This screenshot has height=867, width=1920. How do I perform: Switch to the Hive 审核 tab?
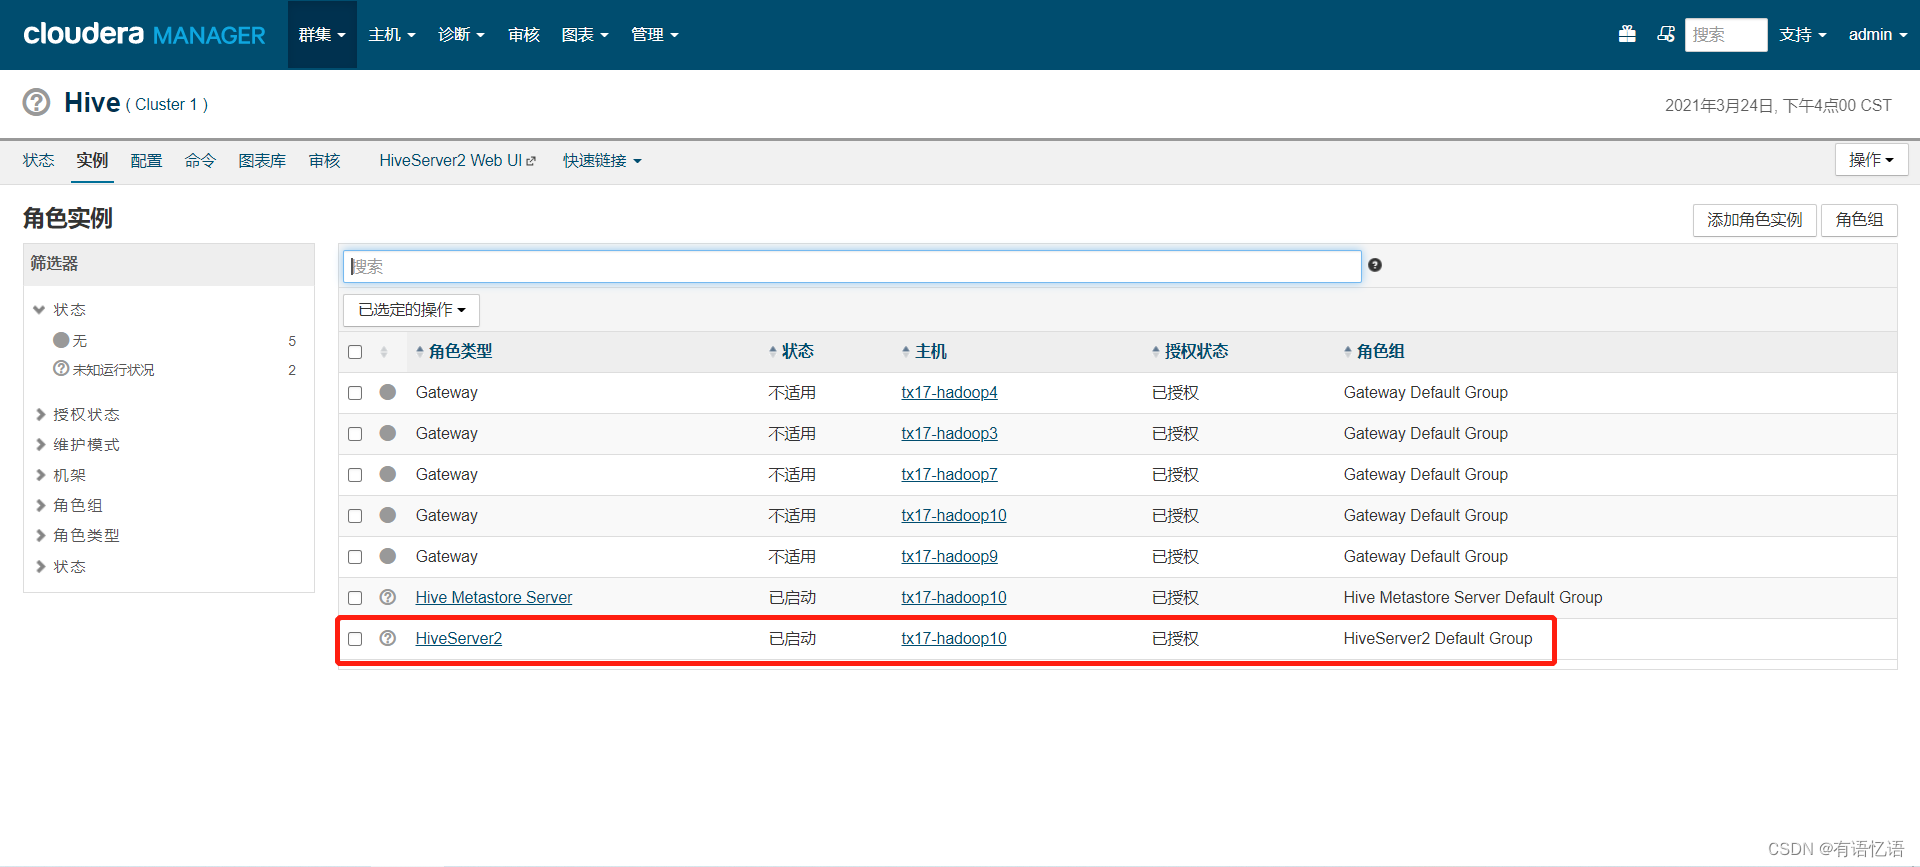[324, 161]
